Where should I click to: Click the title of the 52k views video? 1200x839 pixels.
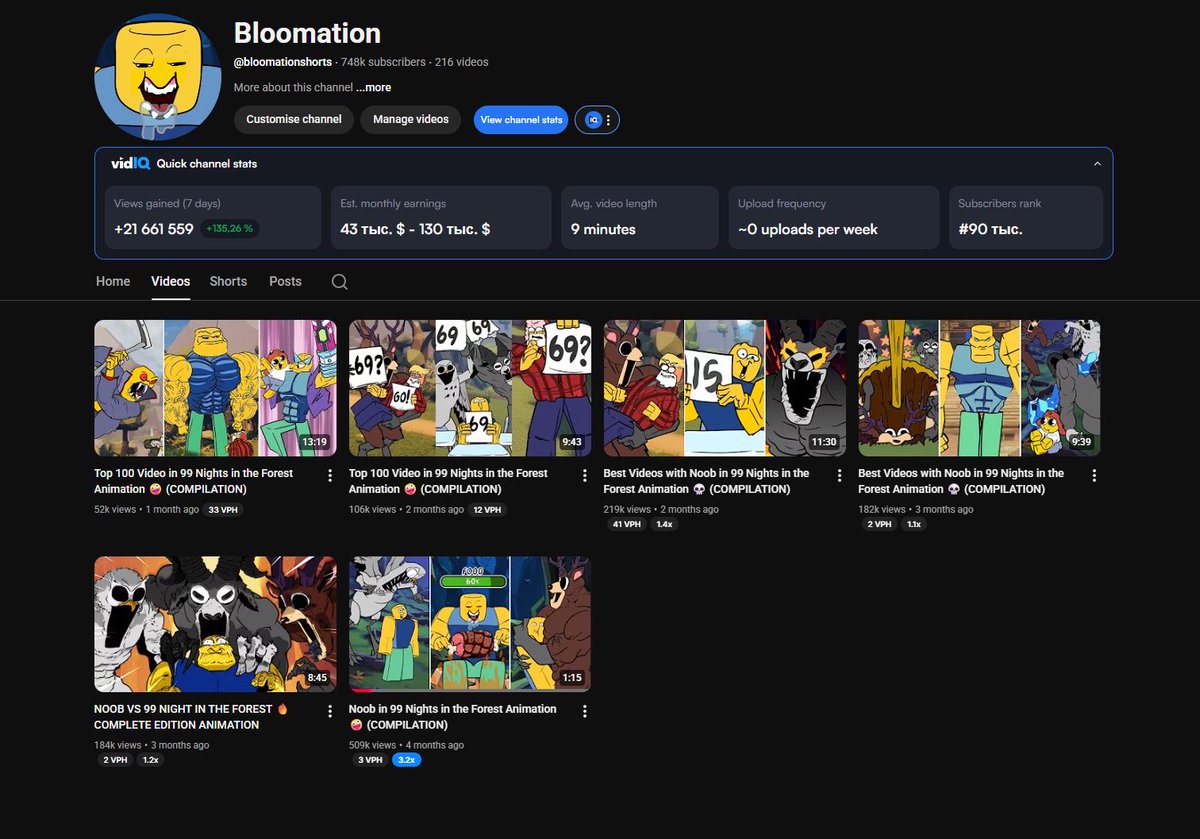coord(193,481)
